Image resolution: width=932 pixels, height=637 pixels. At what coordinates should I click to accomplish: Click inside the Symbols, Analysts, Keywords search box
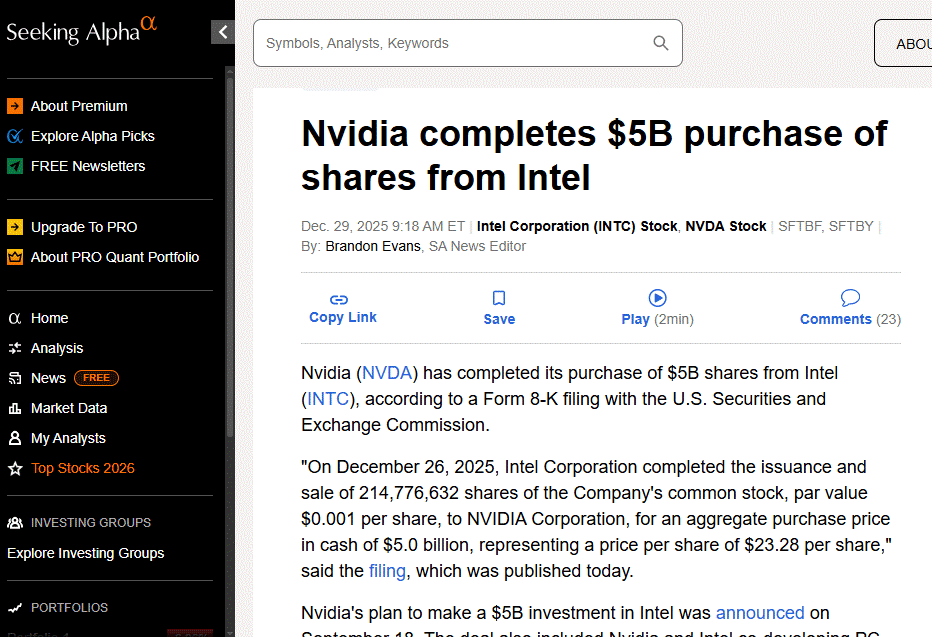coord(450,43)
